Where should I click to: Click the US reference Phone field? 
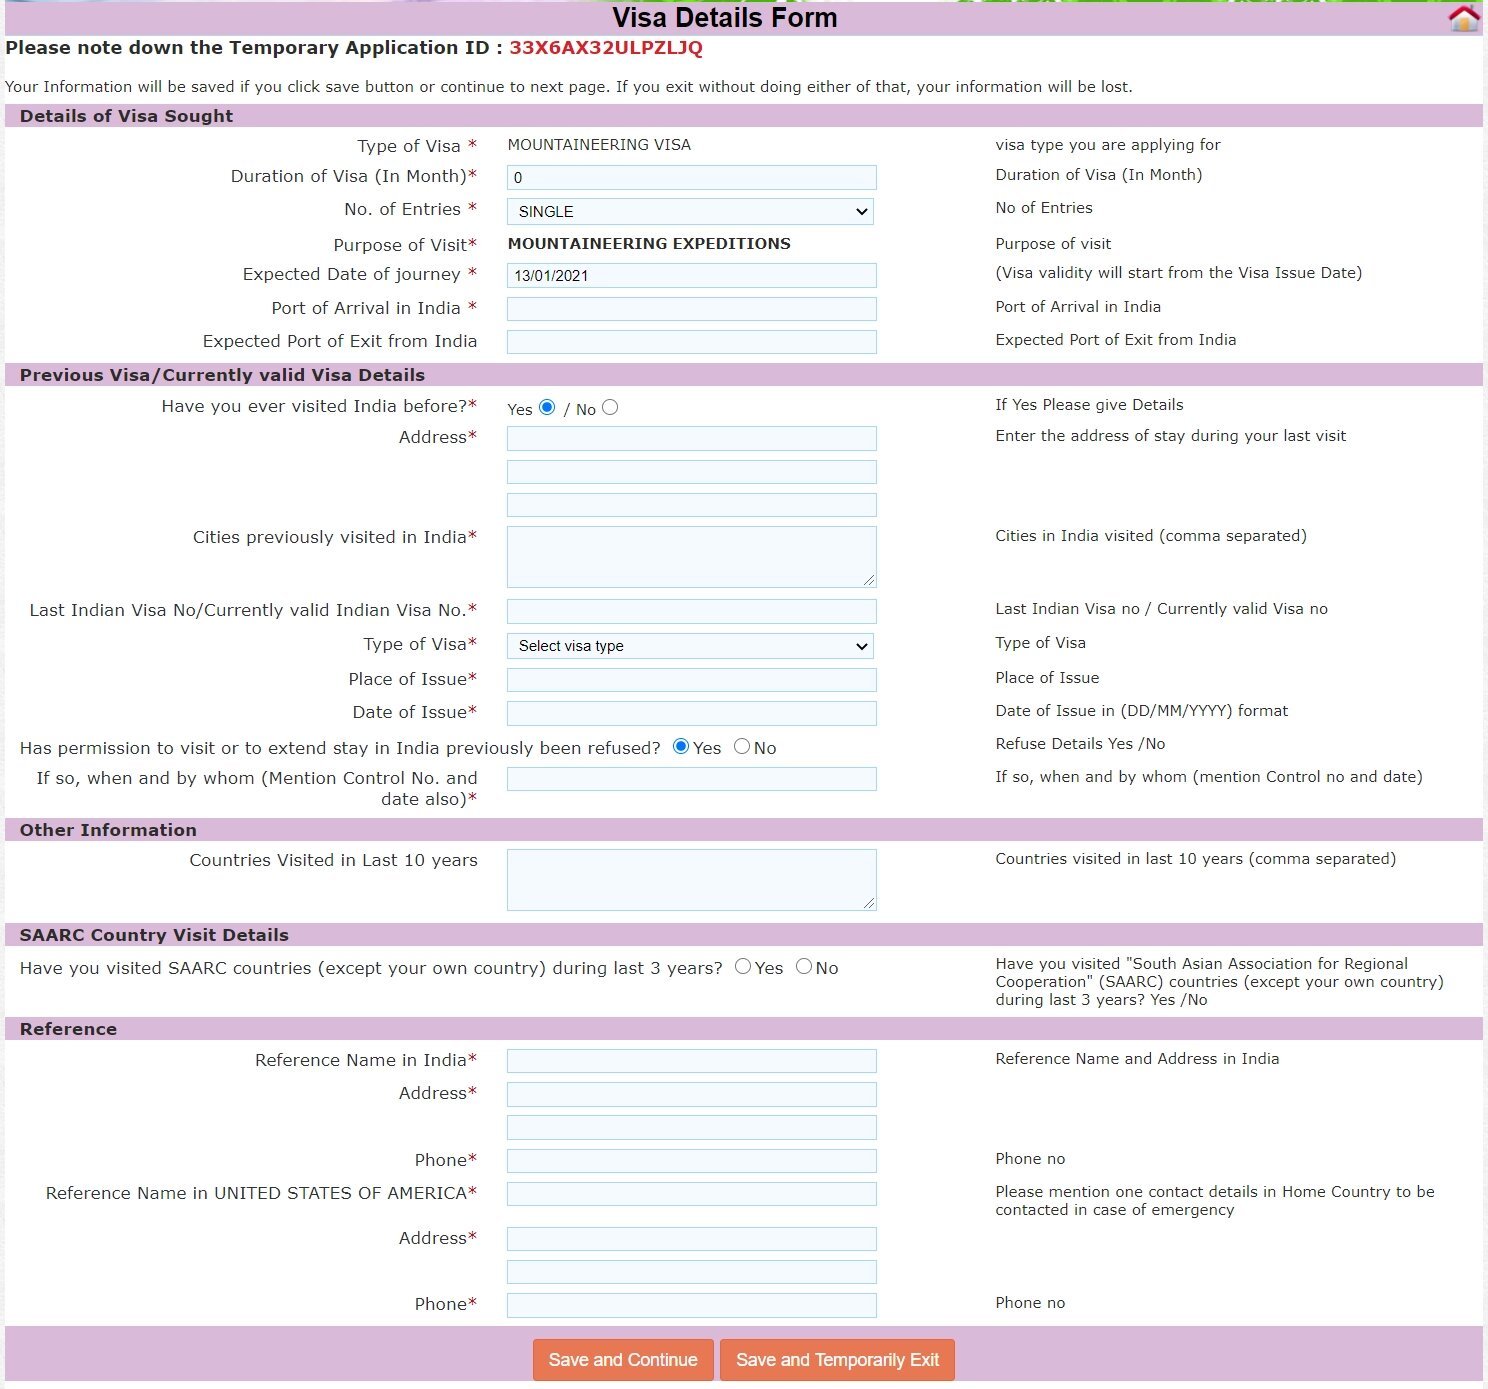692,1305
